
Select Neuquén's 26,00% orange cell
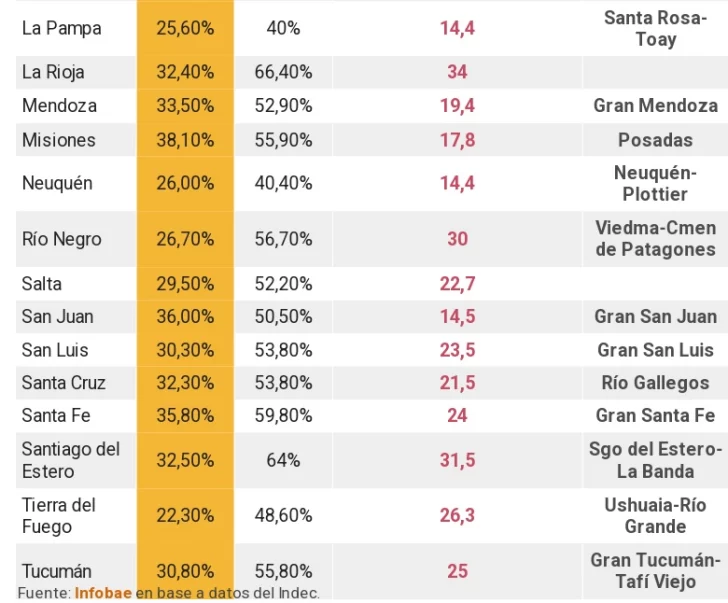185,183
